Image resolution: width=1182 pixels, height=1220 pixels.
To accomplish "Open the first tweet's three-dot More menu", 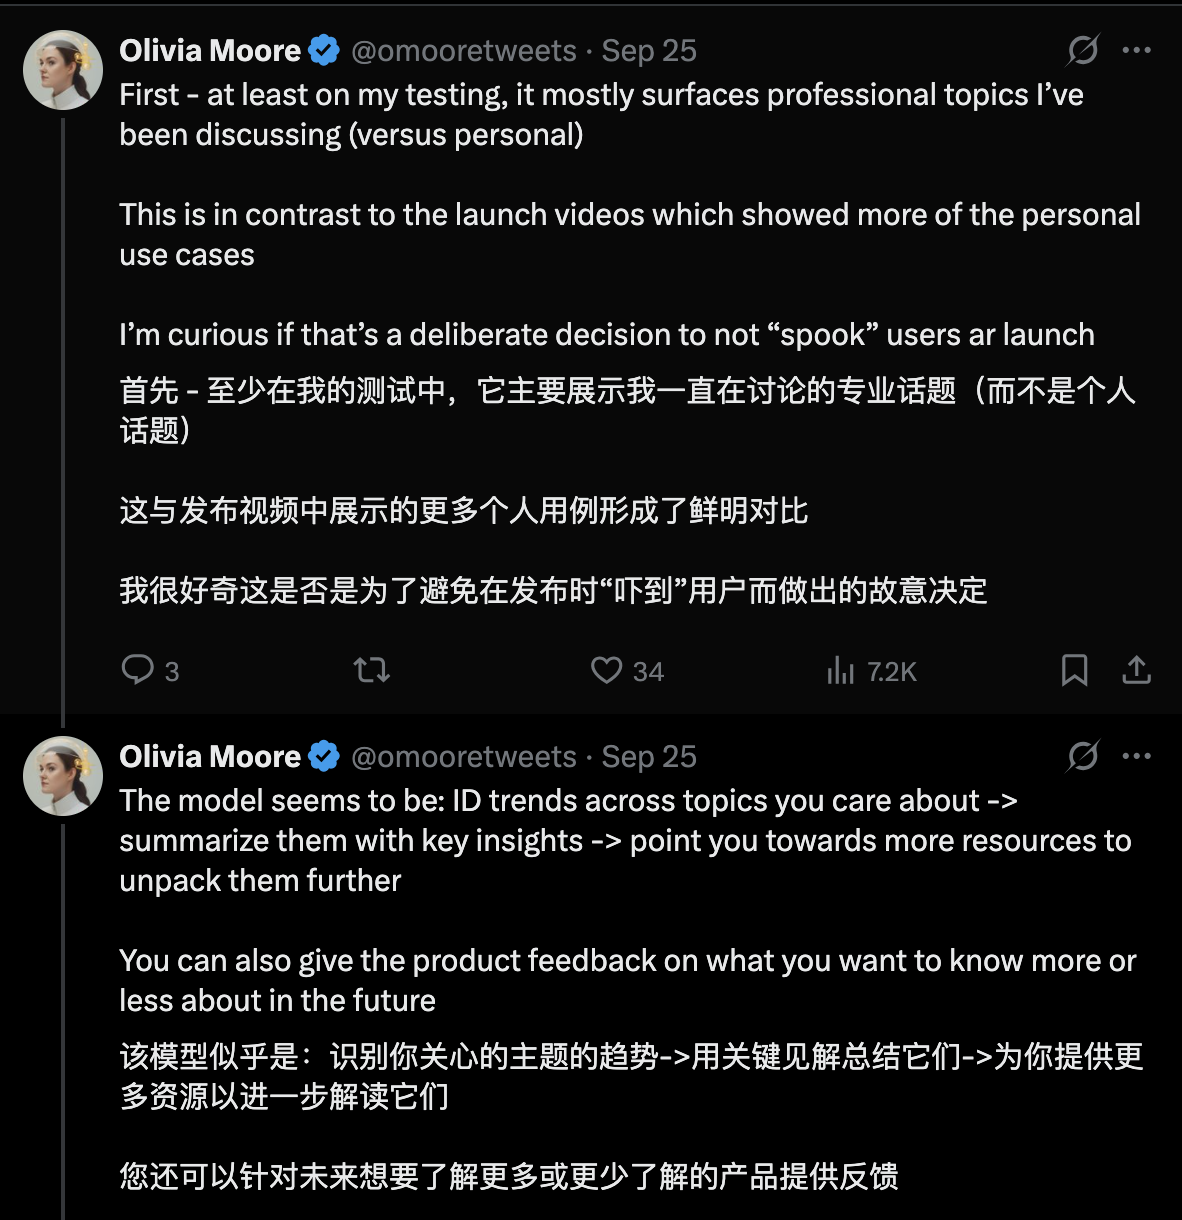I will 1137,50.
